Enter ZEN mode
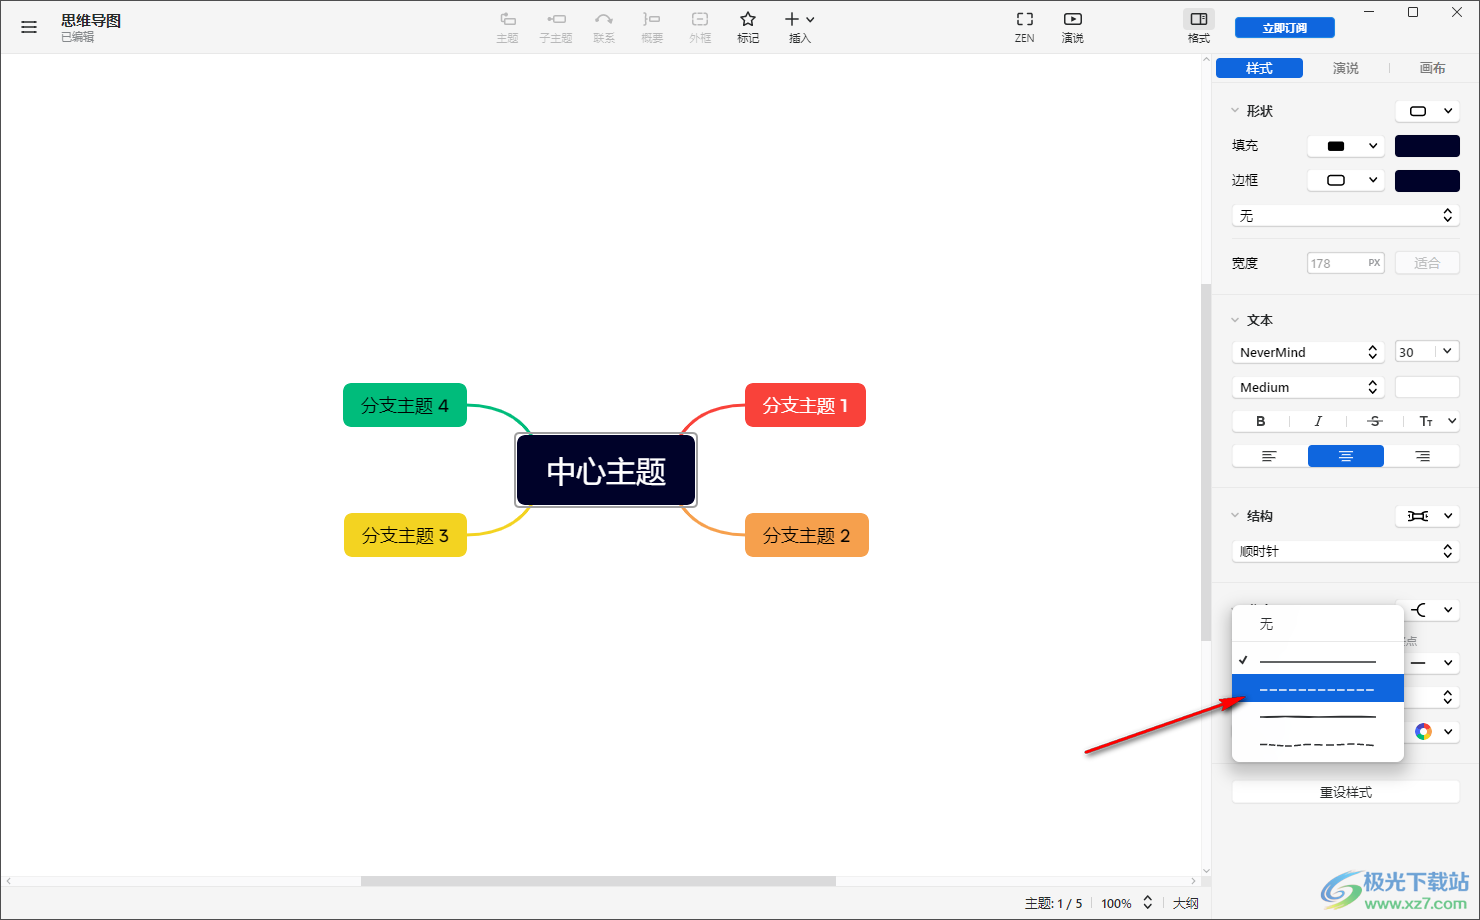 pos(1025,27)
